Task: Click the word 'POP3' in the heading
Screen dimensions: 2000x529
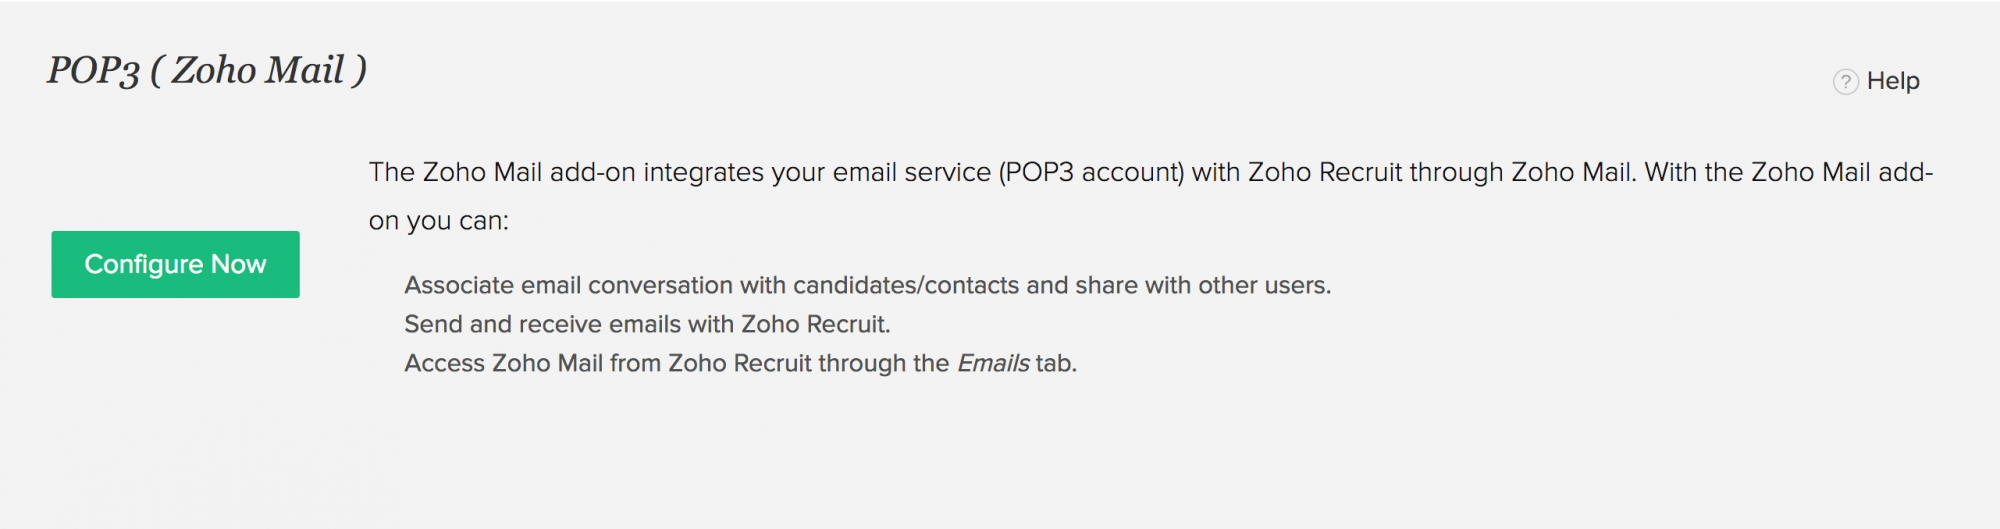Action: [93, 71]
